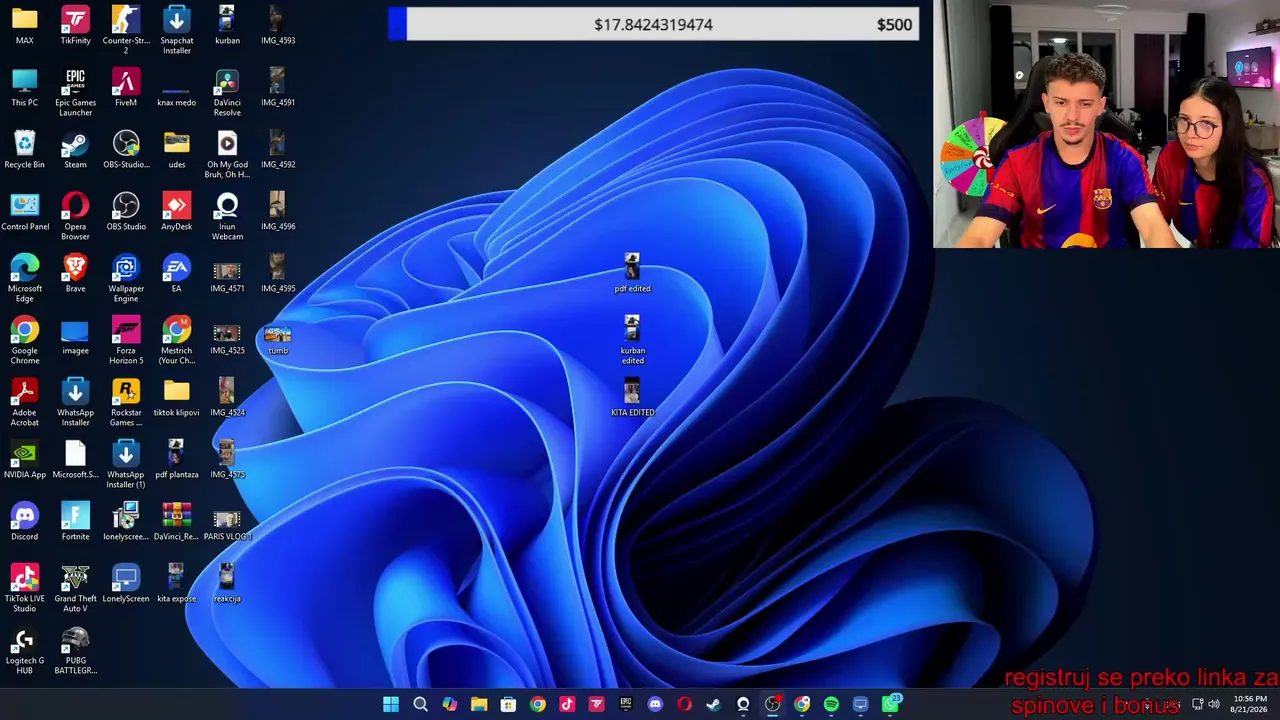
Task: Open File Explorer from the taskbar
Action: coord(479,704)
